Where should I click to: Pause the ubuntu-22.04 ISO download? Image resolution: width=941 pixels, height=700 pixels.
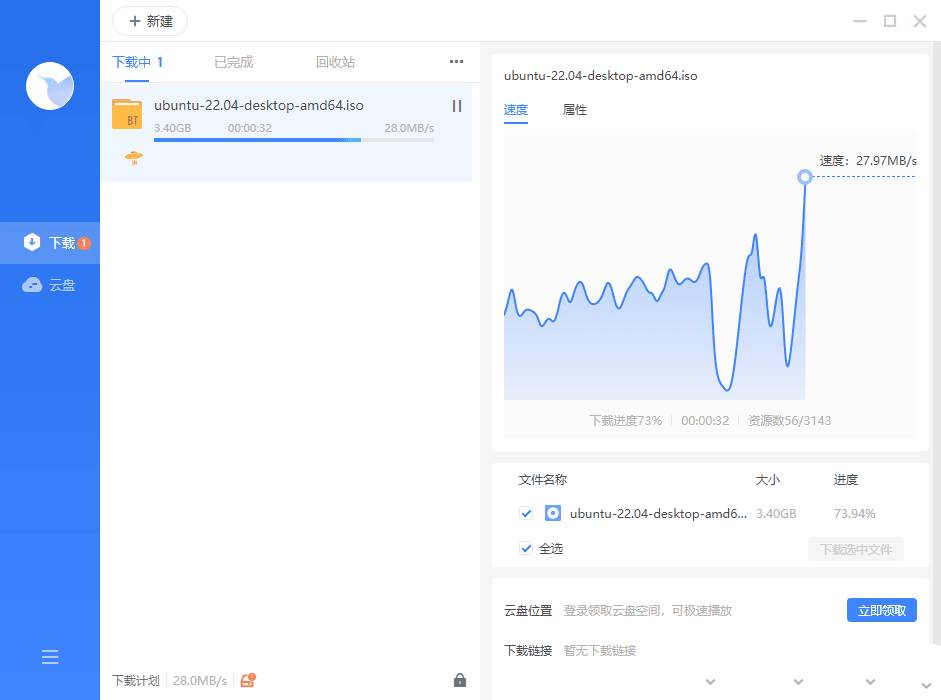pyautogui.click(x=457, y=106)
